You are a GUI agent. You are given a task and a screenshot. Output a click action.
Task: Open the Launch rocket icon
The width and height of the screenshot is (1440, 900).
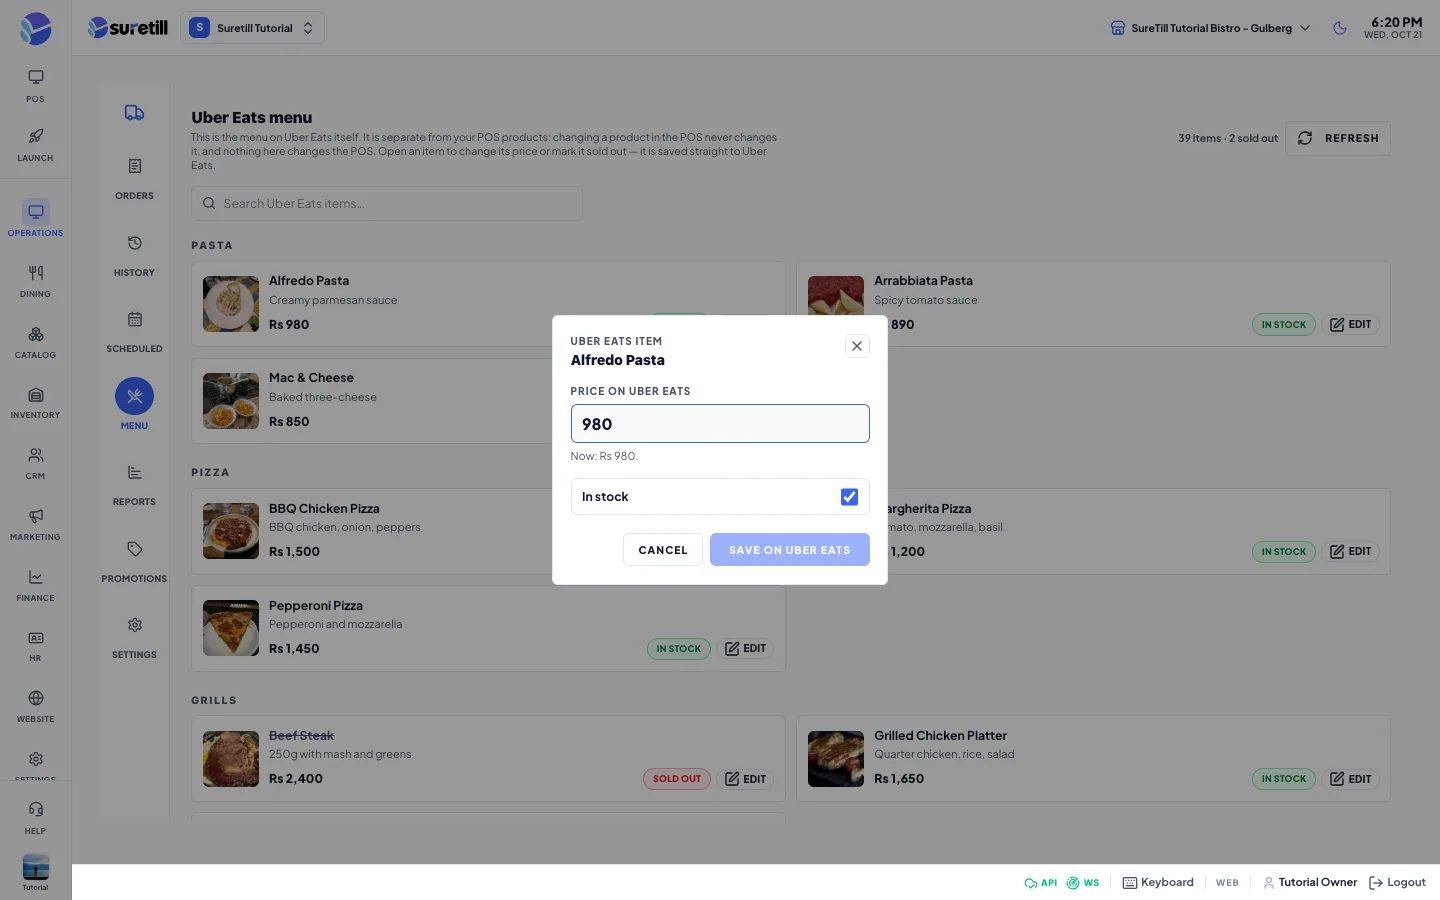[x=35, y=145]
